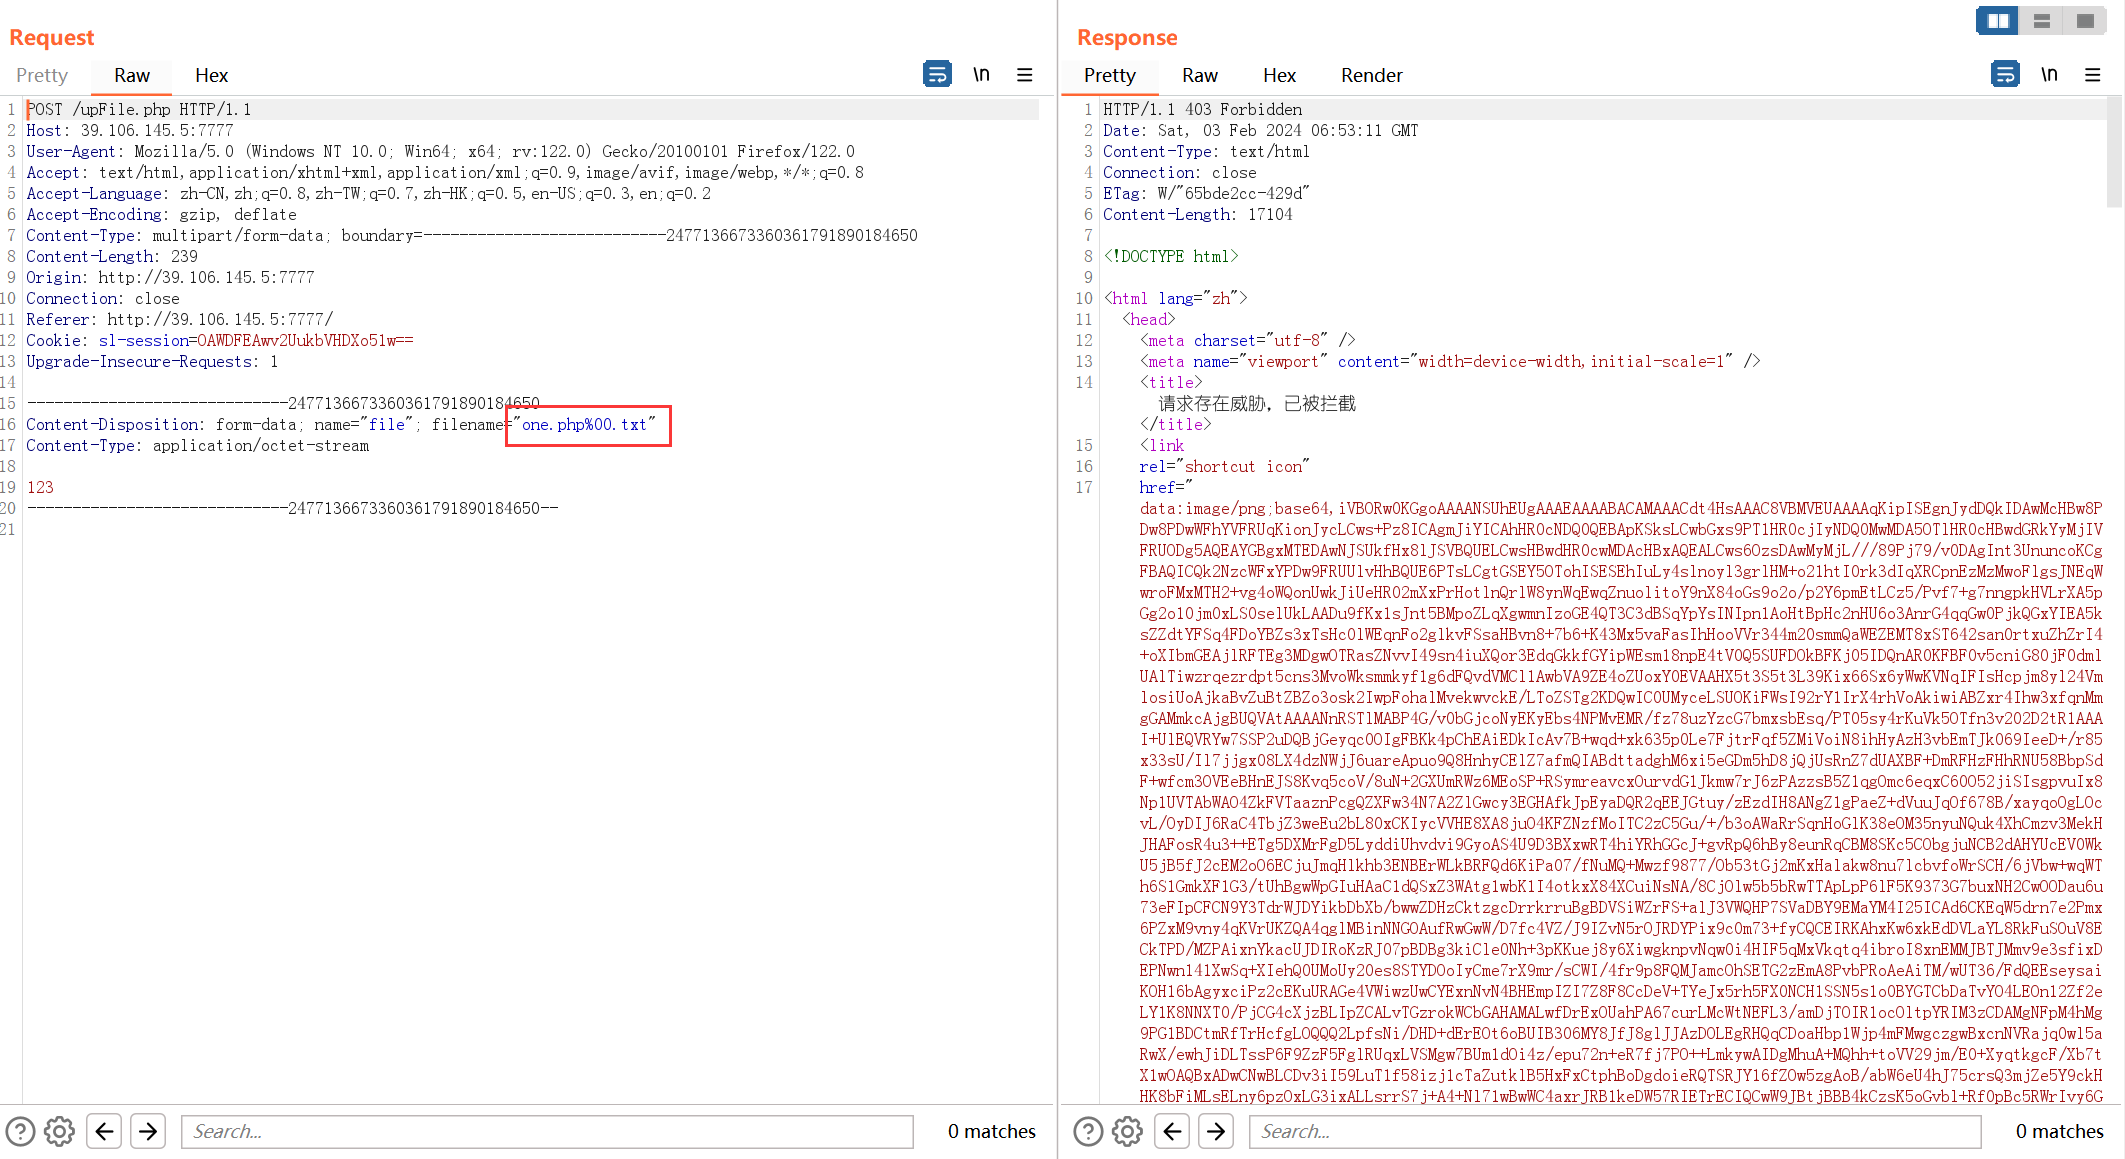This screenshot has height=1159, width=2125.
Task: Click the filename value one.php%00.txt
Action: click(584, 425)
